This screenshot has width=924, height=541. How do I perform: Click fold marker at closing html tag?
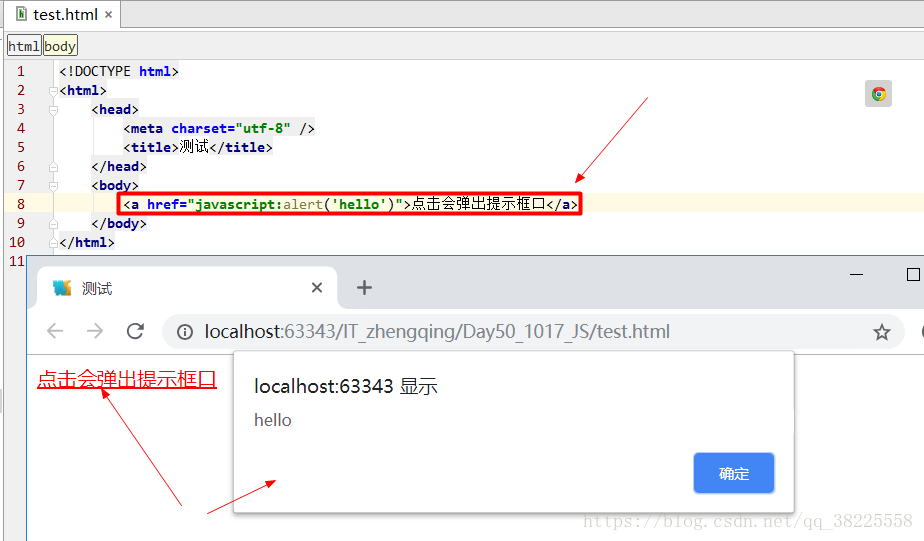(53, 243)
